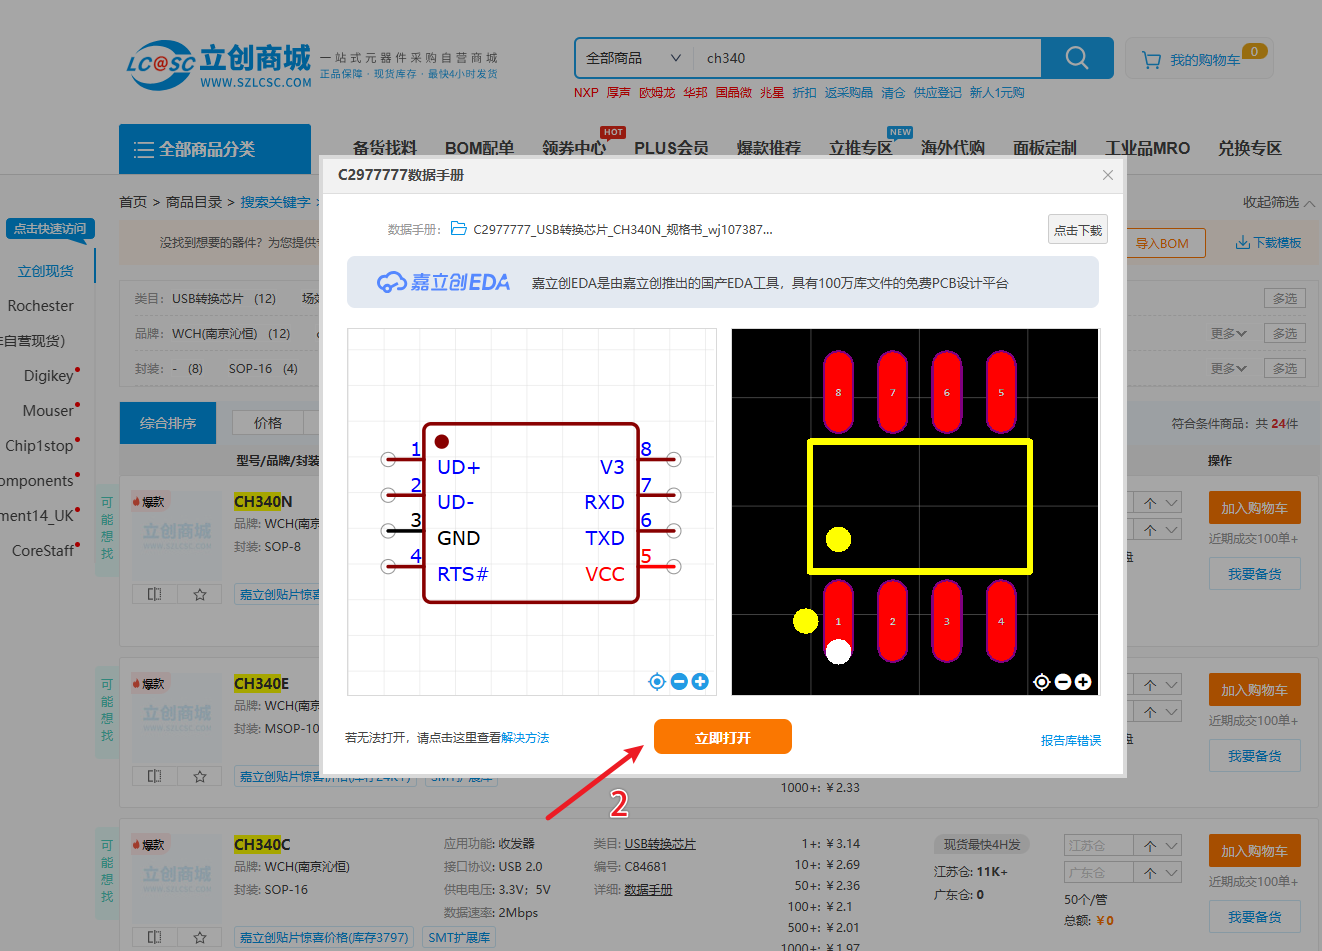Viewport: 1322px width, 951px height.
Task: Select the 立创现货 source tab
Action: coord(46,271)
